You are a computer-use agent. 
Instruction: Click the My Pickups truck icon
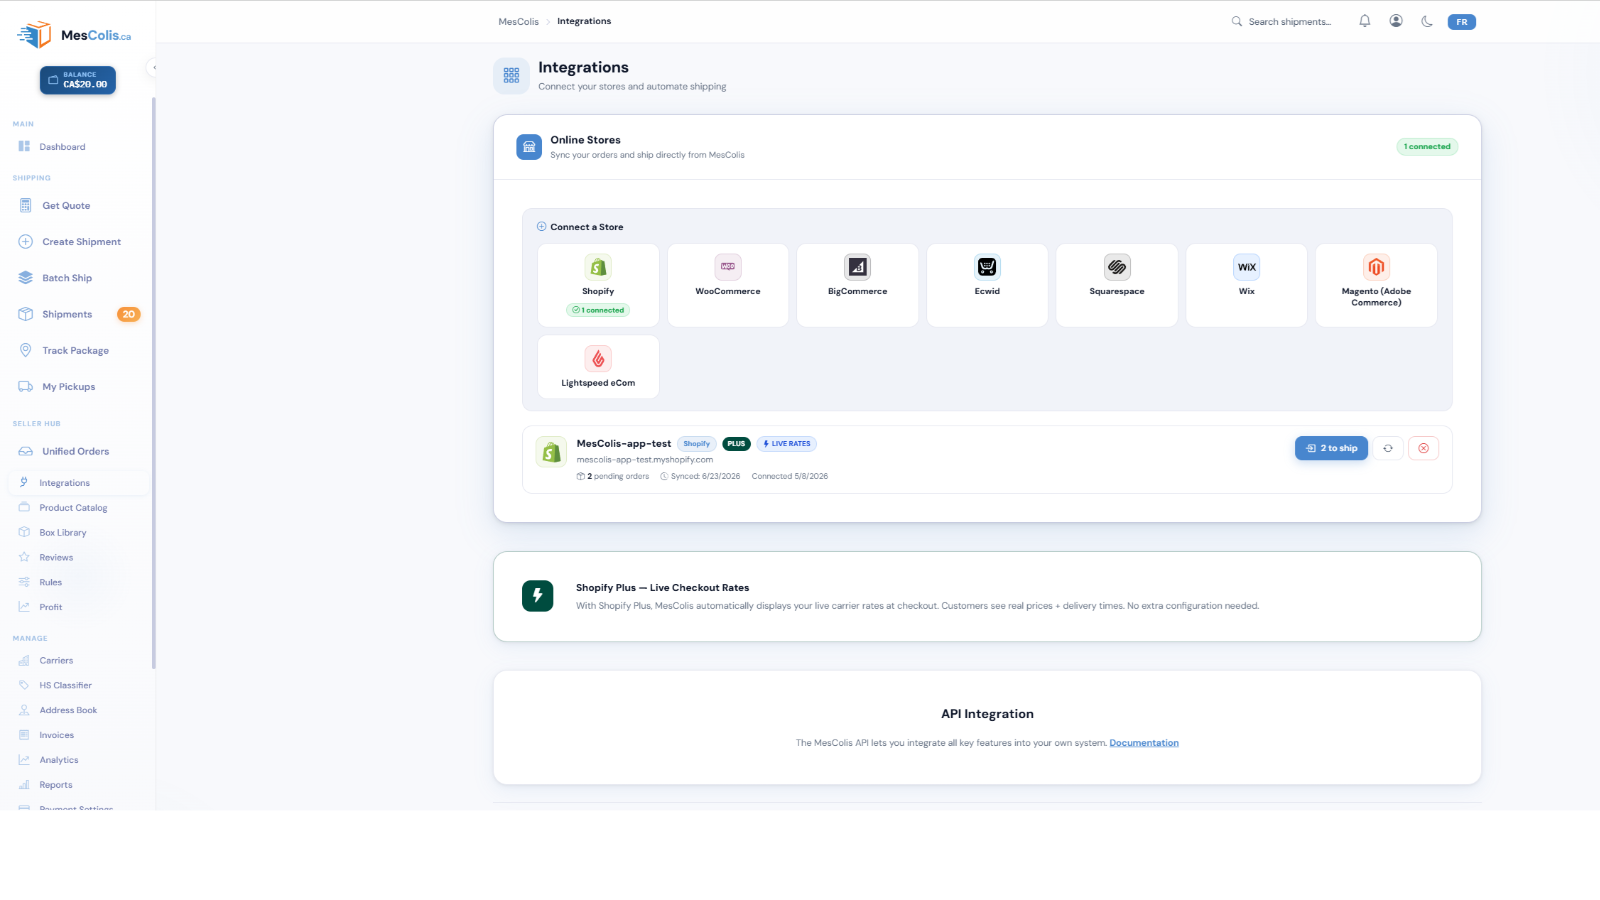point(26,387)
